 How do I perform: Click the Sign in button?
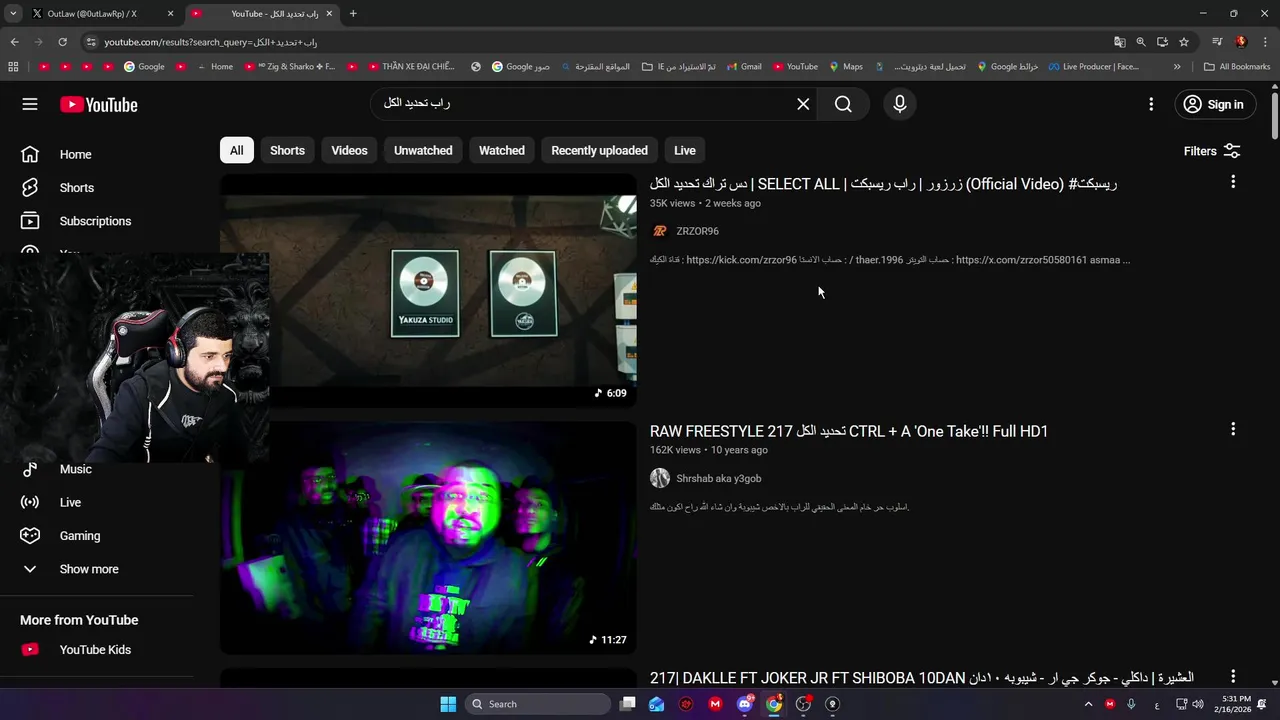coord(1213,104)
